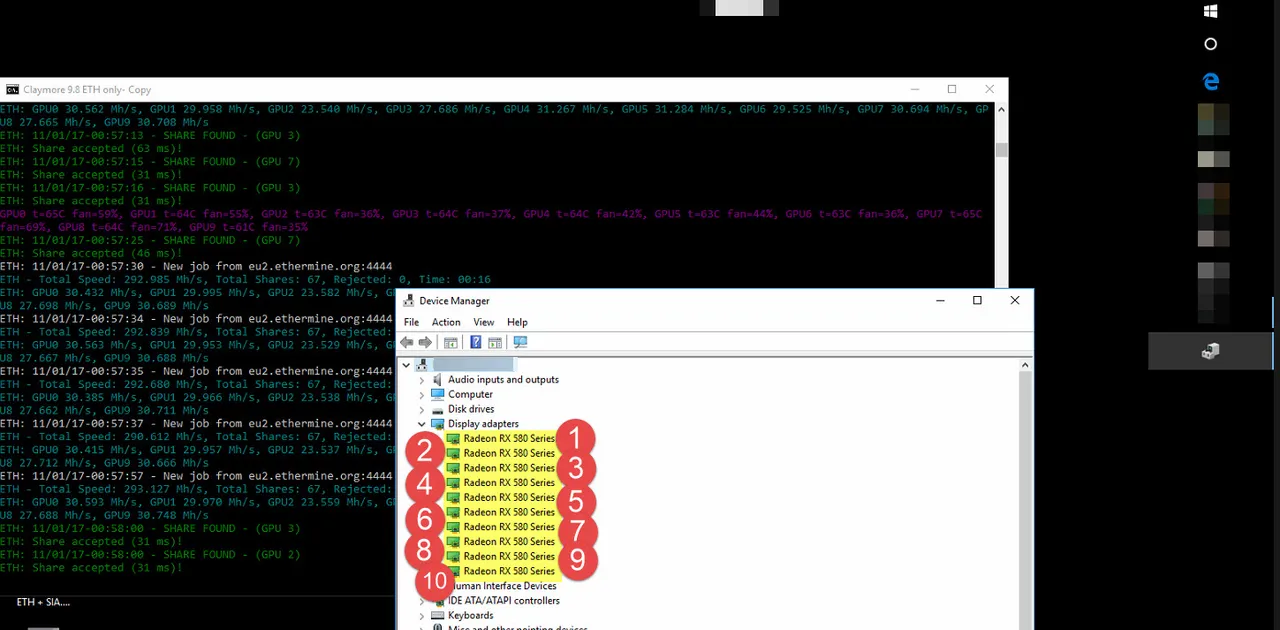Collapse the Display adapters category
The height and width of the screenshot is (630, 1280).
(421, 424)
